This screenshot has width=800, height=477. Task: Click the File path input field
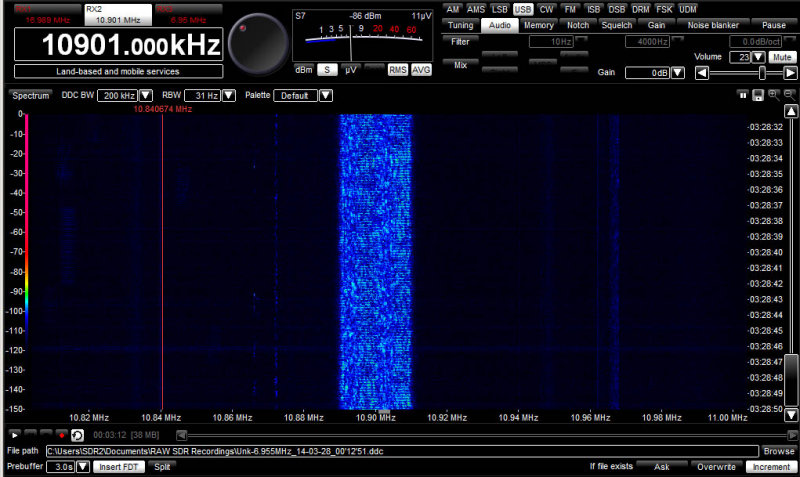pyautogui.click(x=402, y=451)
